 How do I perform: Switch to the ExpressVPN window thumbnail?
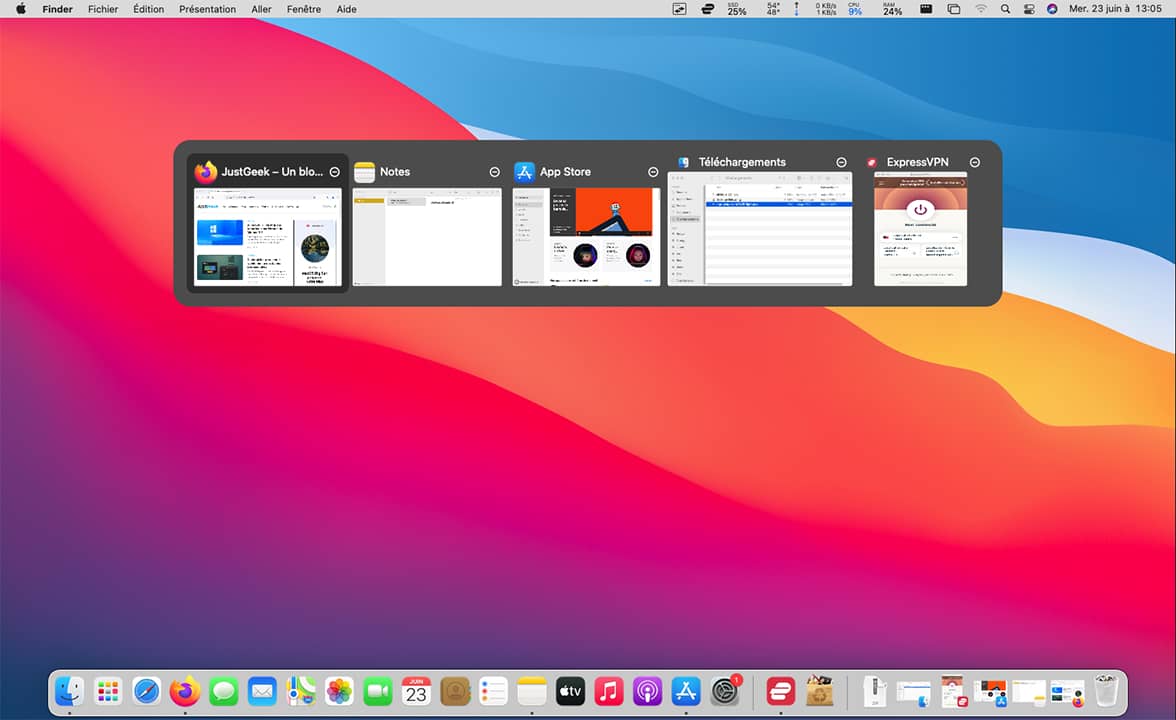920,230
